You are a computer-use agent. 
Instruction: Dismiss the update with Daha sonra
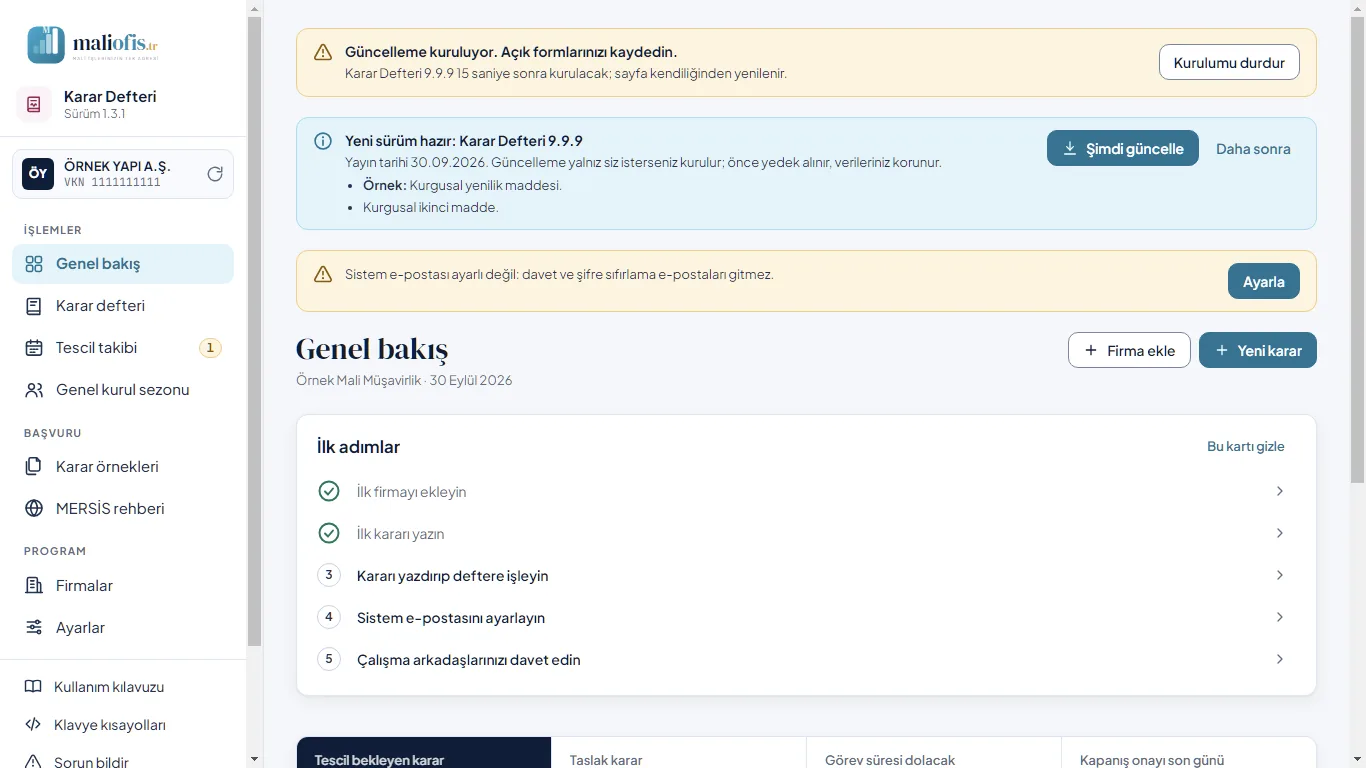coord(1253,148)
